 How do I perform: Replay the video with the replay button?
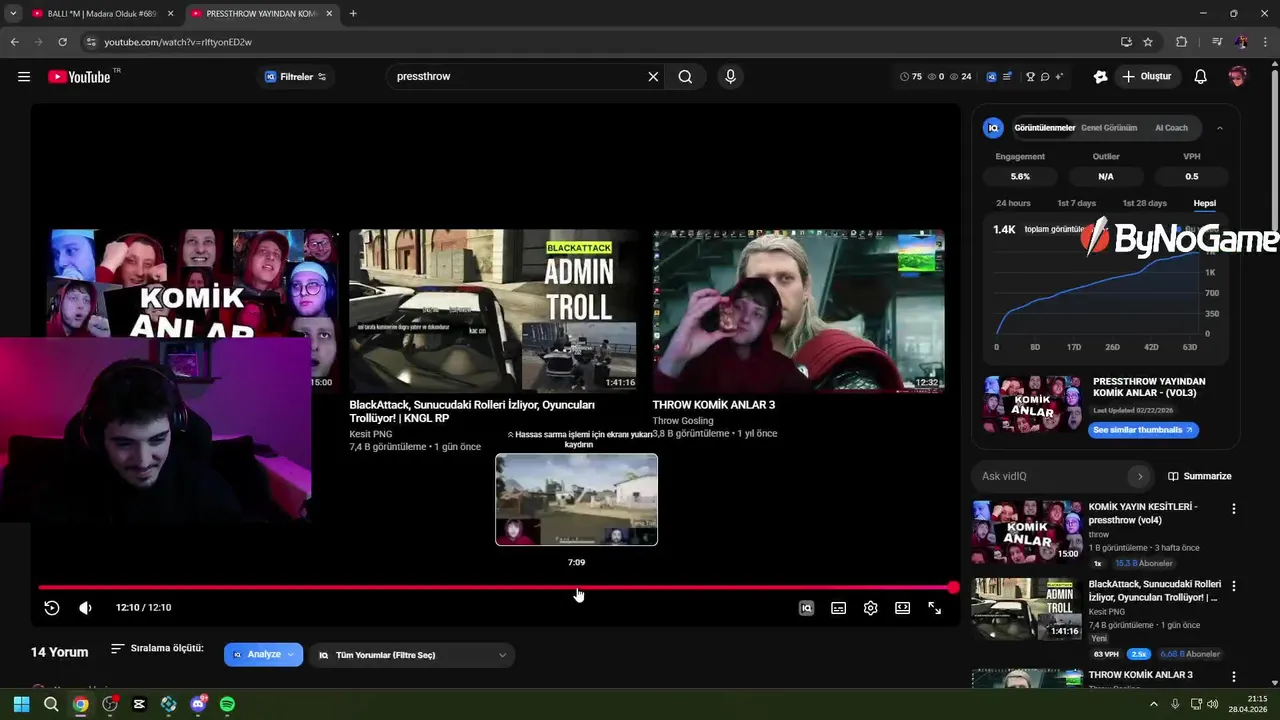[x=52, y=608]
